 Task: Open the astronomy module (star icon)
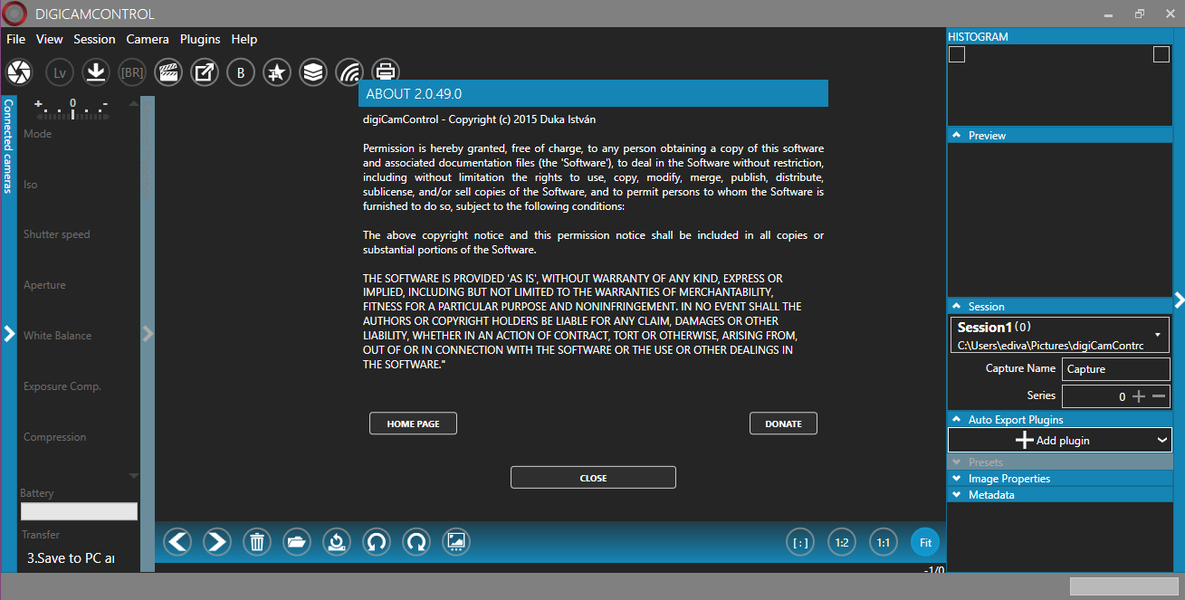(x=276, y=71)
